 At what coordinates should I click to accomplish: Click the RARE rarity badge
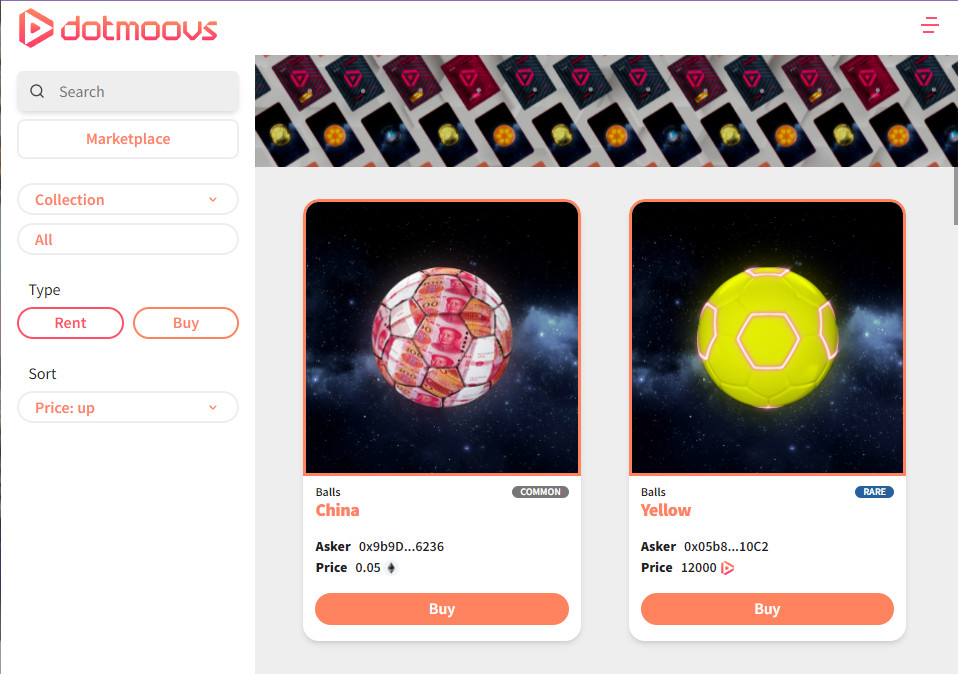point(874,492)
